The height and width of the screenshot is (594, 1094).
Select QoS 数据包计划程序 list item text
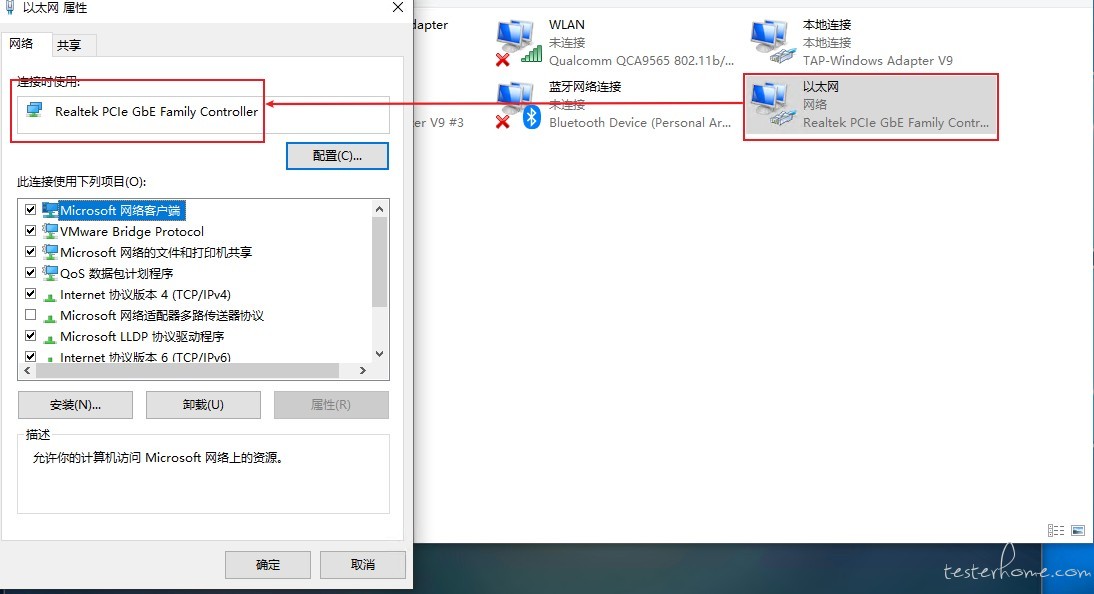(117, 273)
